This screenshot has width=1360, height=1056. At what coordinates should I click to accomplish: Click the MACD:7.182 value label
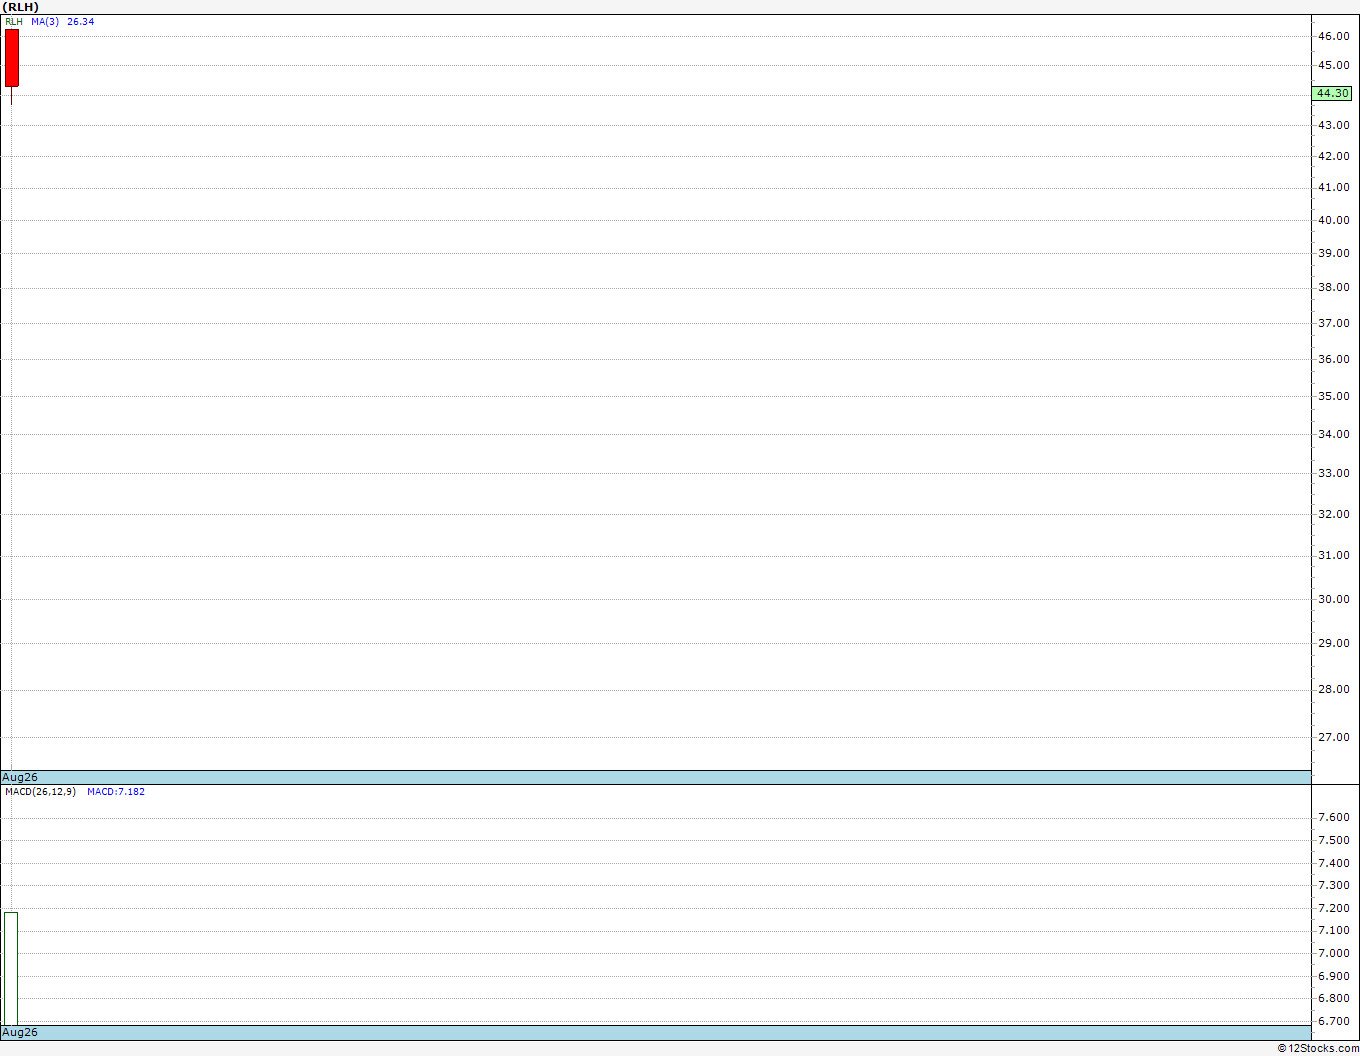116,791
